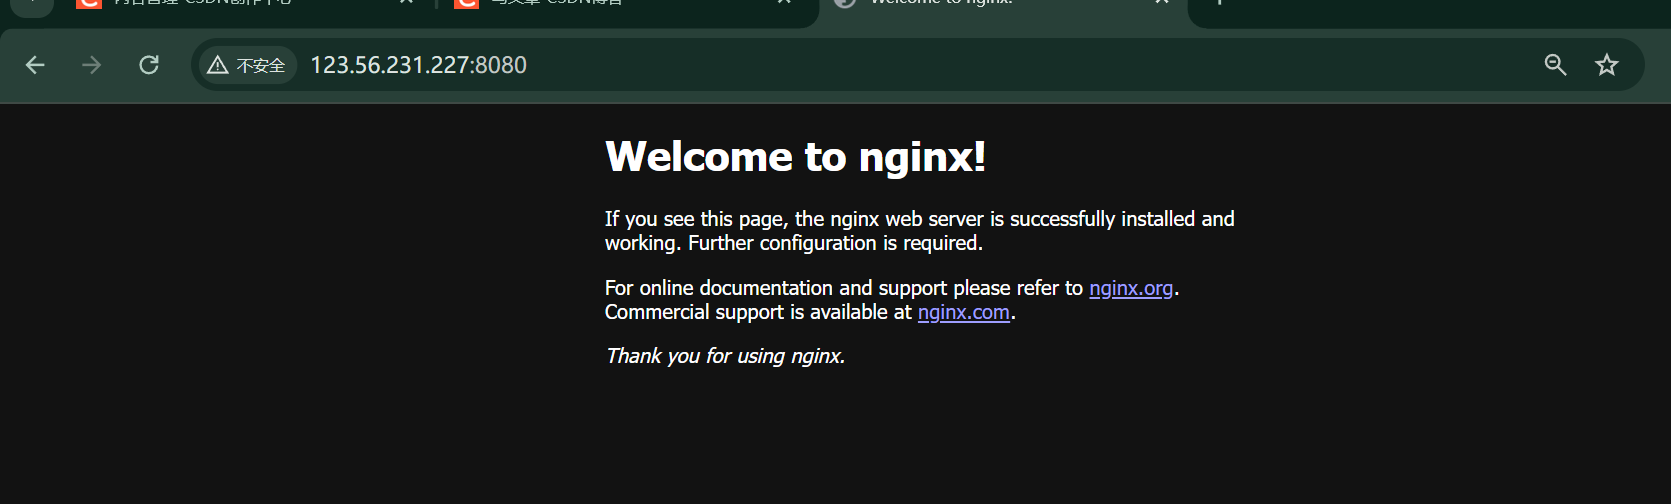Go forward using the forward arrow

point(91,65)
